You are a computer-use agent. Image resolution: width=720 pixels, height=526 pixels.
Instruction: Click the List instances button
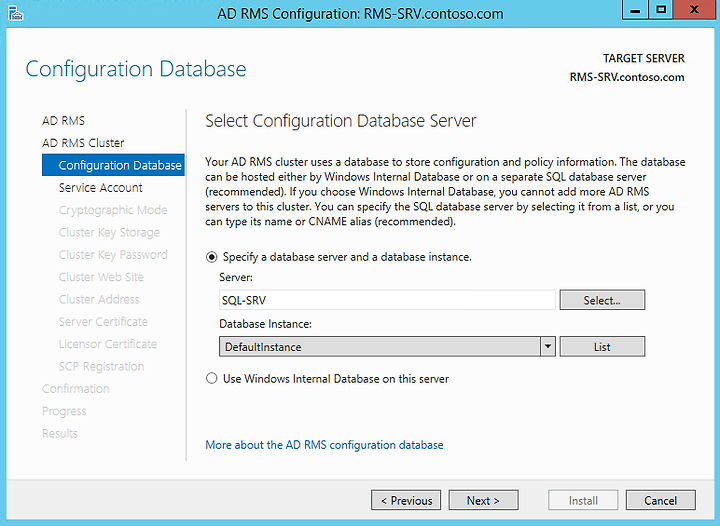[602, 347]
